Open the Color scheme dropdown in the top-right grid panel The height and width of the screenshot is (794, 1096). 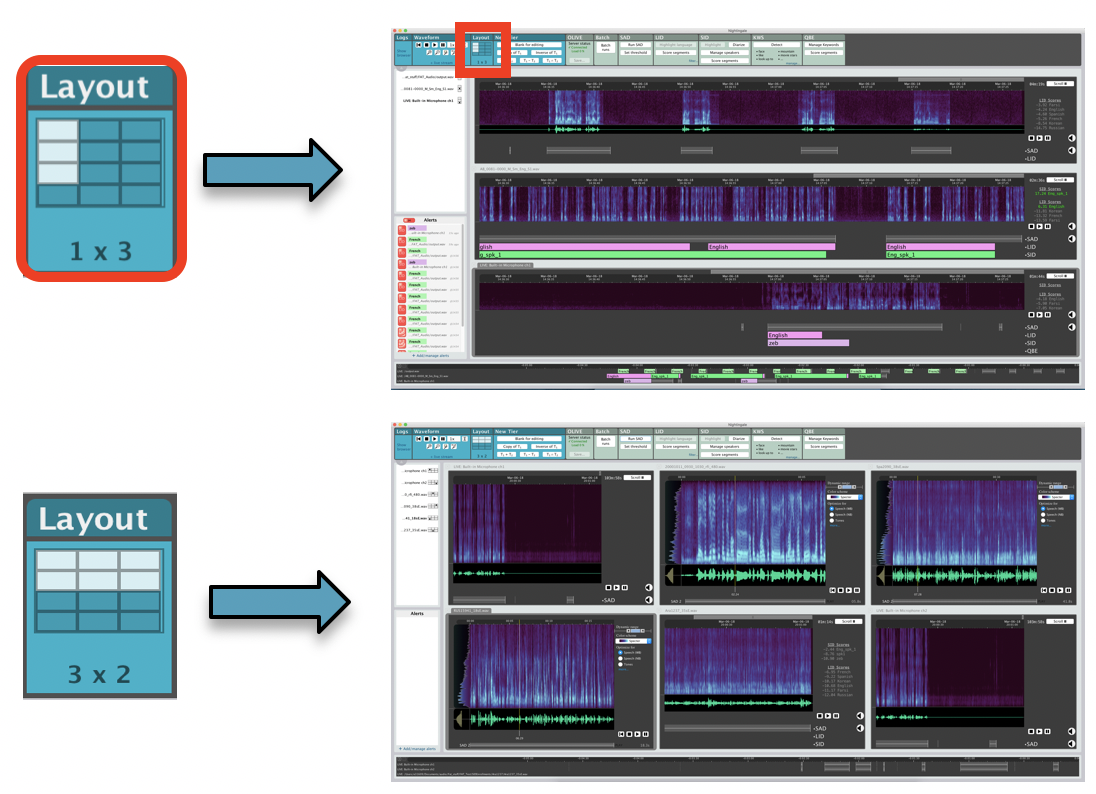1055,496
